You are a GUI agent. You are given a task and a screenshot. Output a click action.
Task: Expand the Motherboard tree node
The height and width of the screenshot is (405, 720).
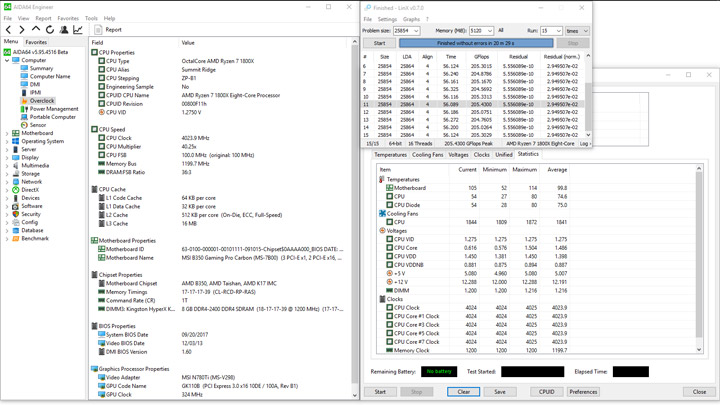click(7, 133)
